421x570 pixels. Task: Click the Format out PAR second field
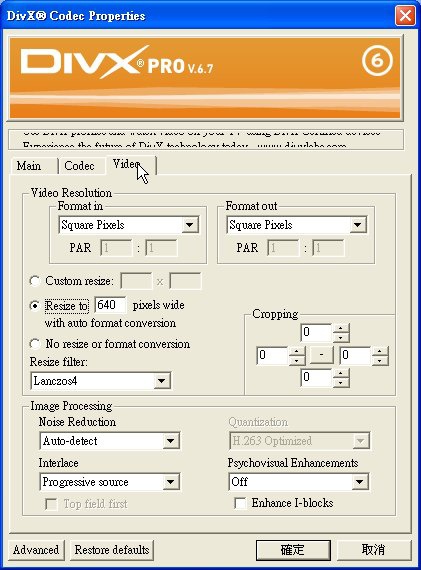click(x=328, y=248)
